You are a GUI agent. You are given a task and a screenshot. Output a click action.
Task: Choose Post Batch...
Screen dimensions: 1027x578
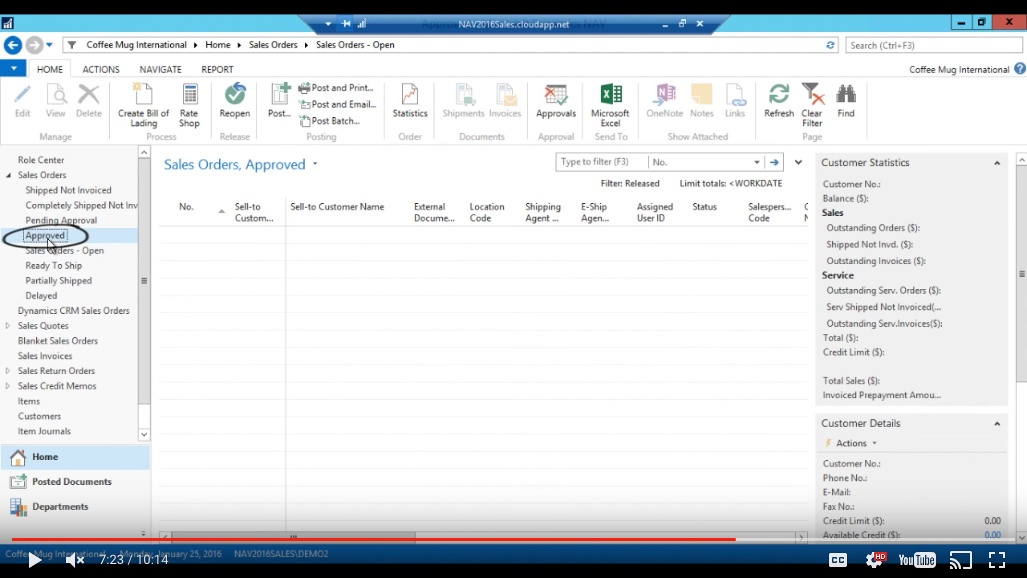pos(329,121)
